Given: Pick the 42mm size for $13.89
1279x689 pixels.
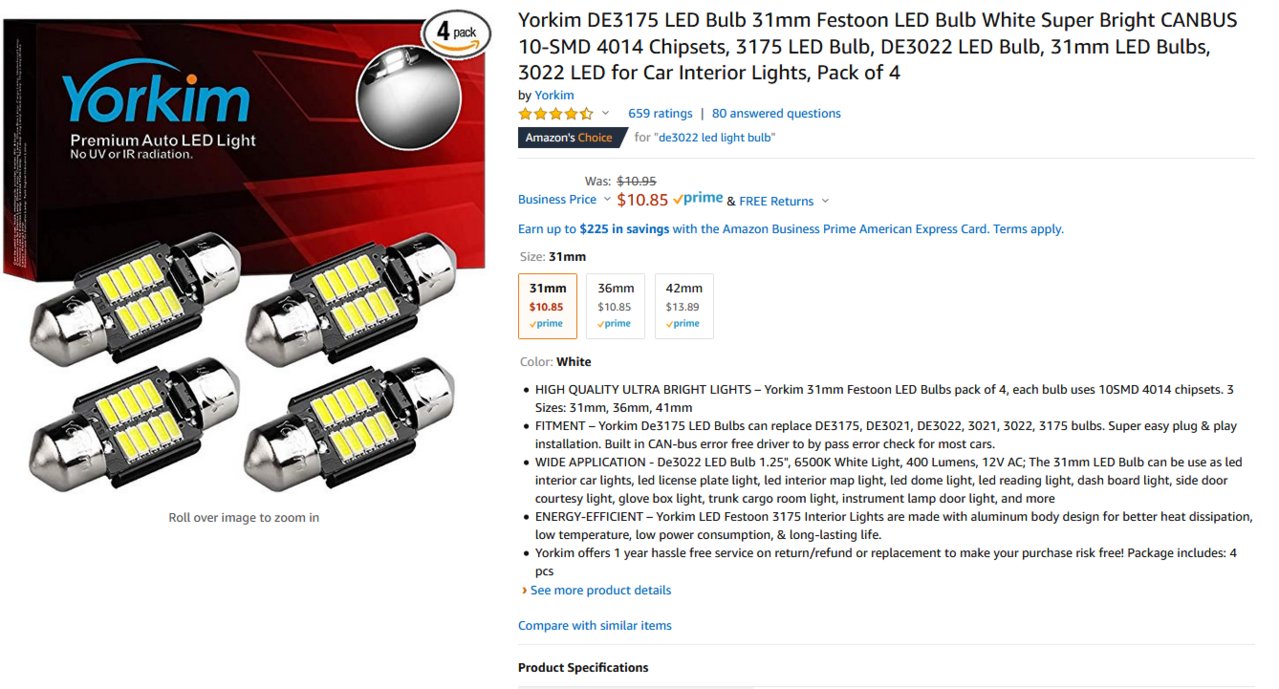Looking at the screenshot, I should tap(684, 306).
